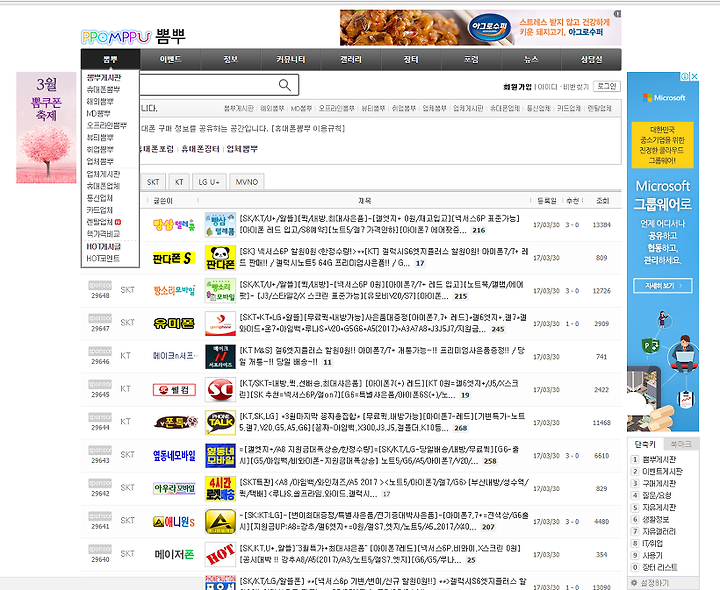The width and height of the screenshot is (720, 590).
Task: Switch to the SKT filter tab
Action: tap(153, 182)
